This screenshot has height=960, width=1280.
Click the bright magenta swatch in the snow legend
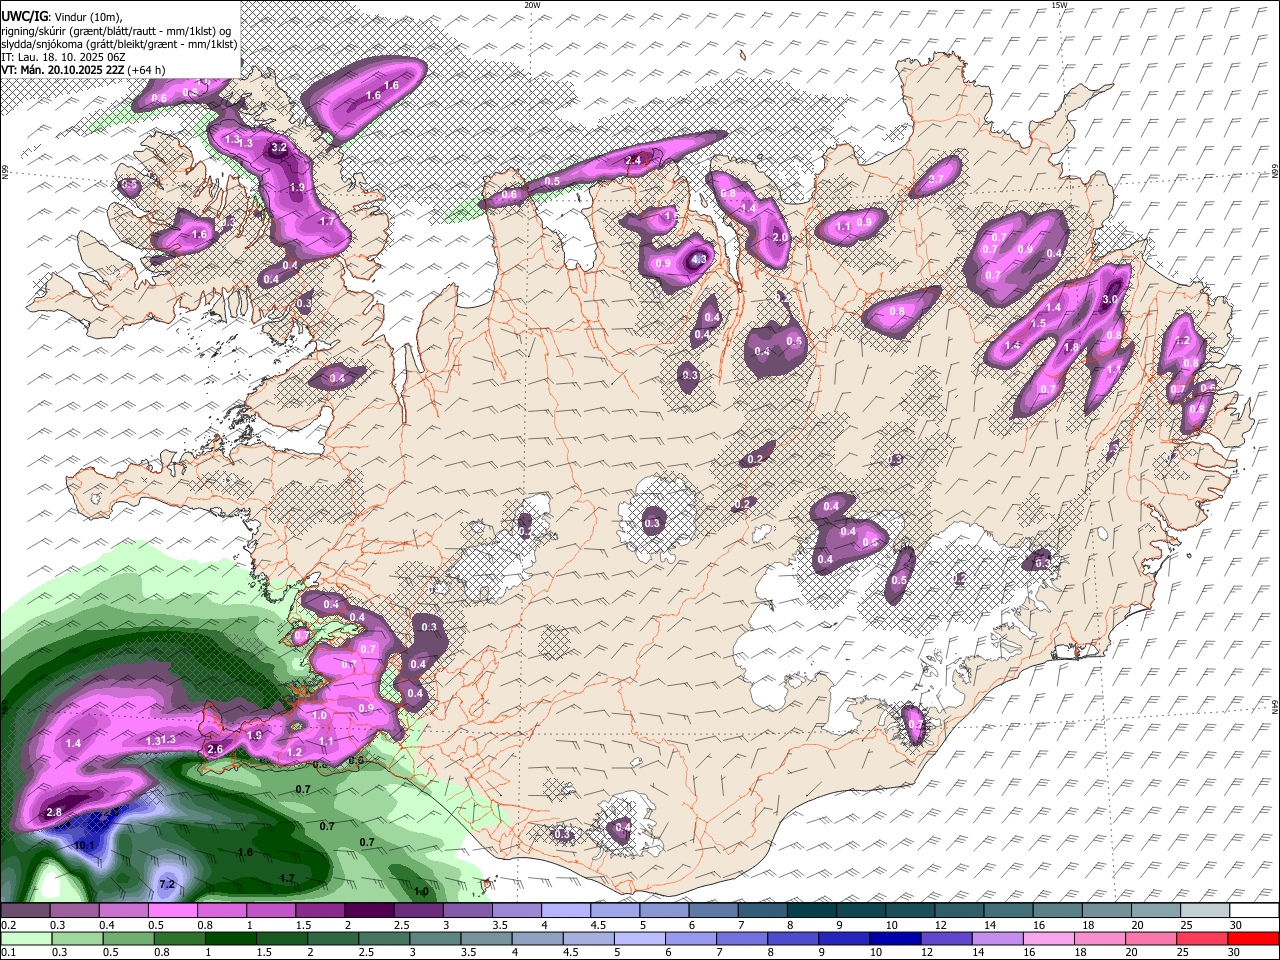coord(172,910)
